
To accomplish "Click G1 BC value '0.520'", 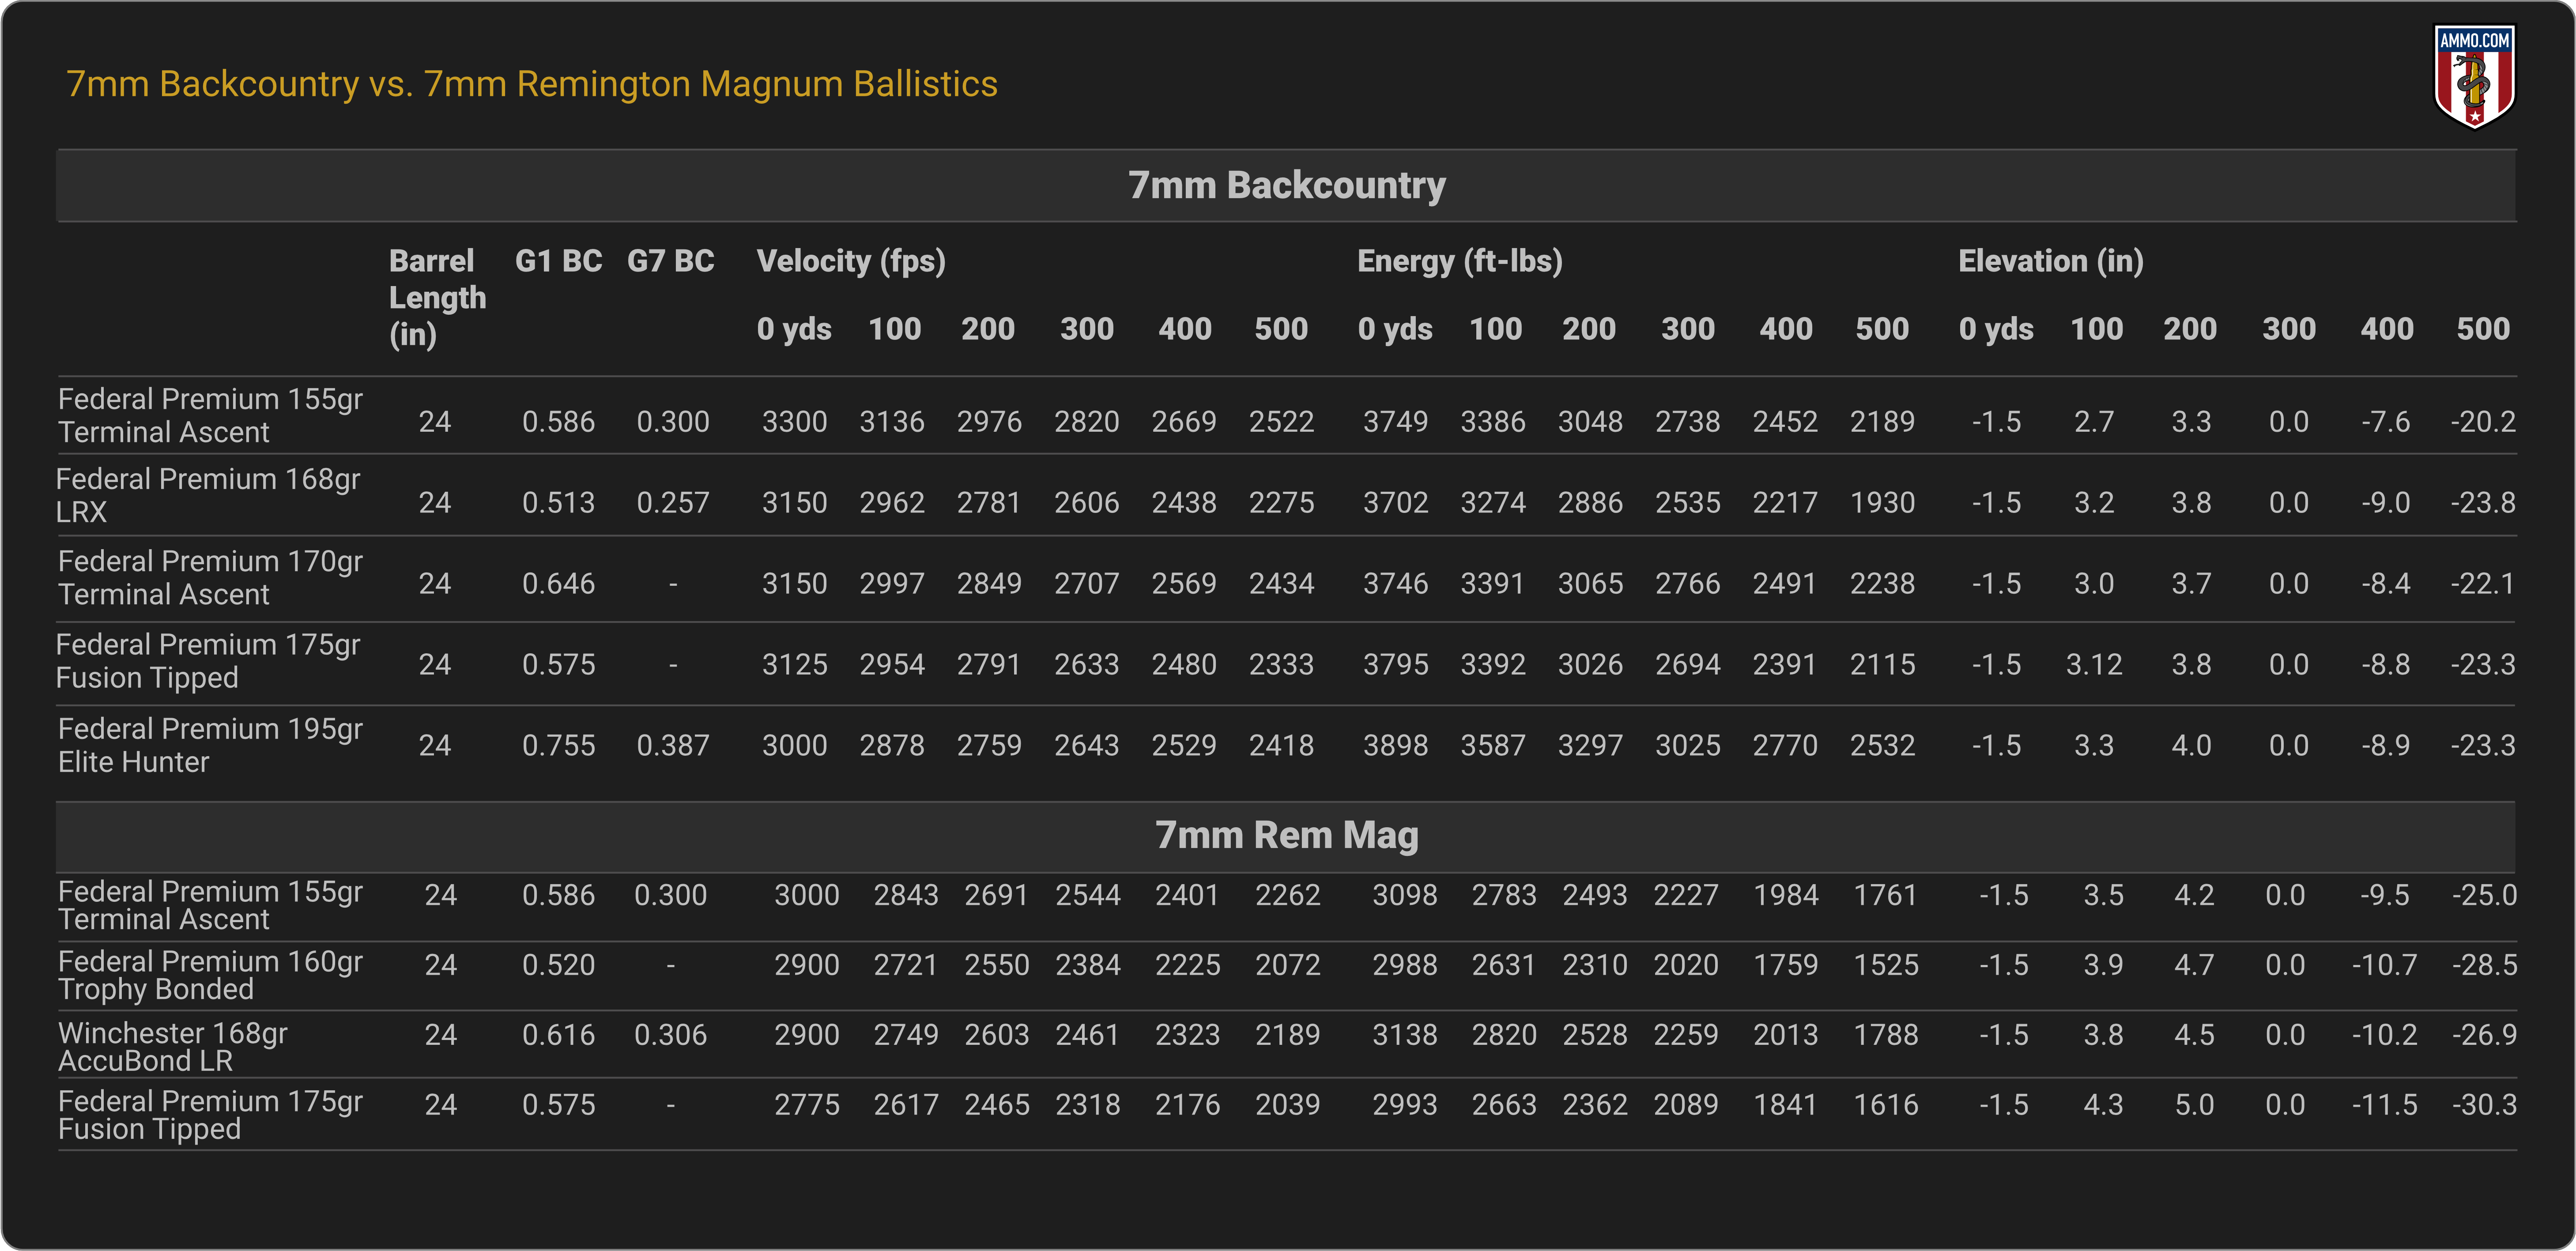I will coord(558,965).
